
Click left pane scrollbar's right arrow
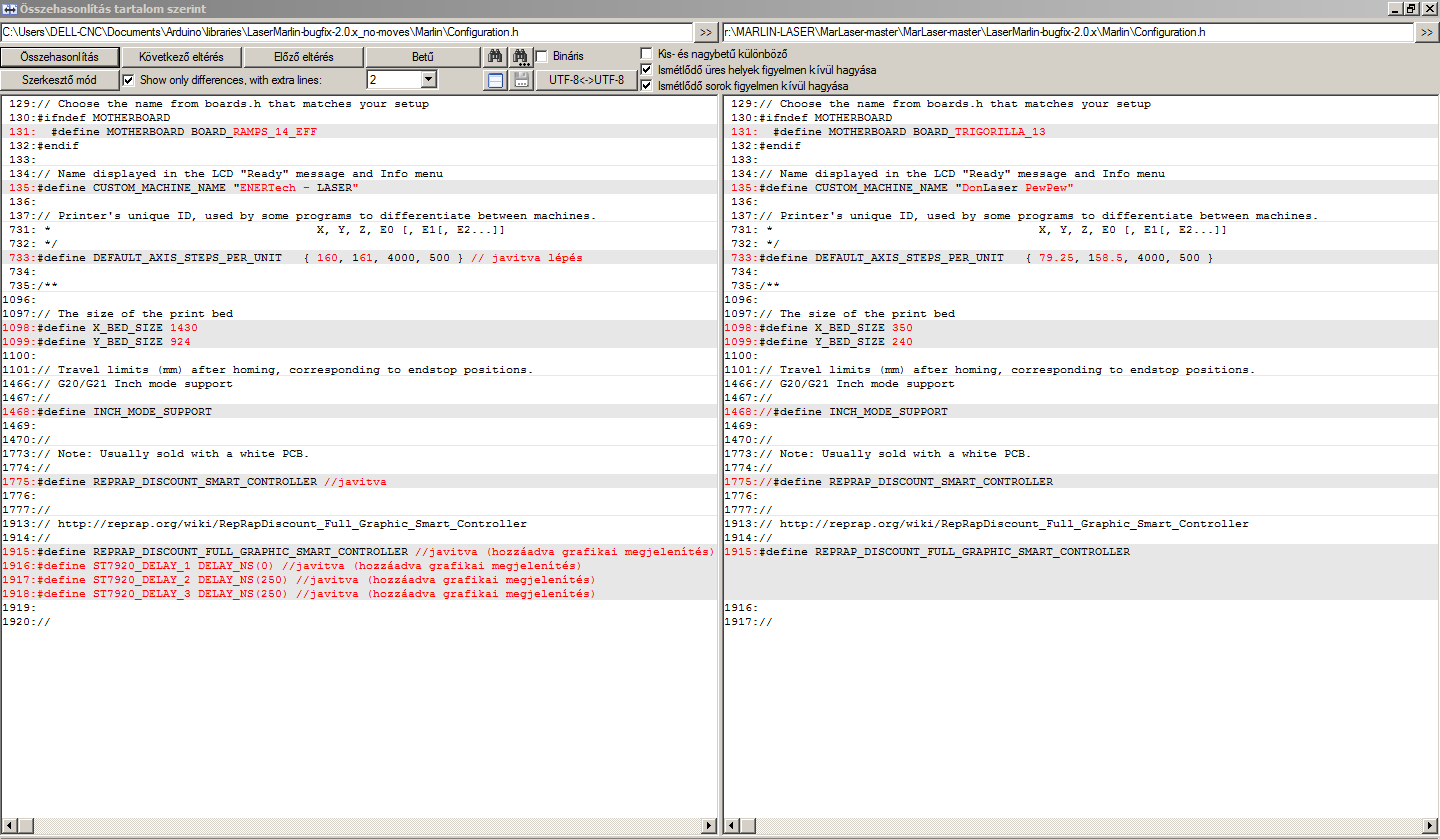pos(709,826)
